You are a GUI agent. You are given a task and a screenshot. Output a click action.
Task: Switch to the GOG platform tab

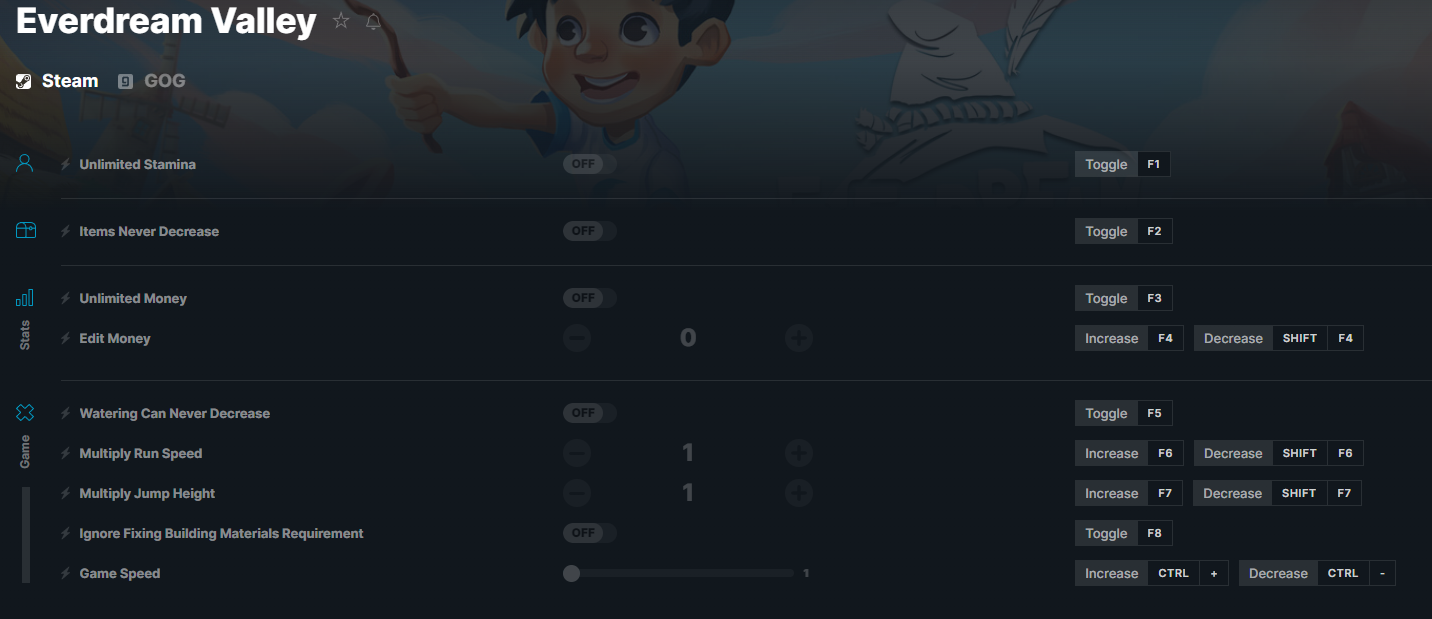152,81
